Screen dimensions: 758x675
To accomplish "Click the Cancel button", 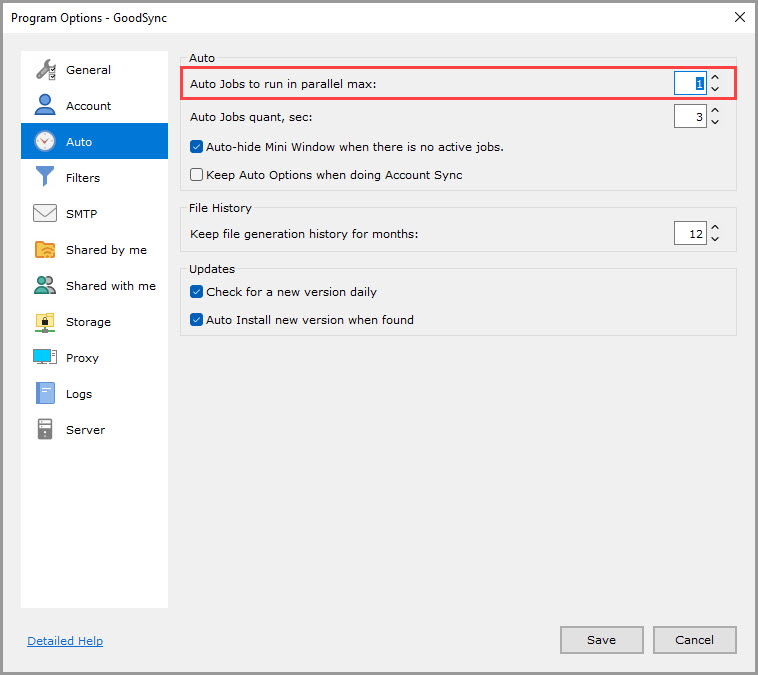I will (x=694, y=640).
